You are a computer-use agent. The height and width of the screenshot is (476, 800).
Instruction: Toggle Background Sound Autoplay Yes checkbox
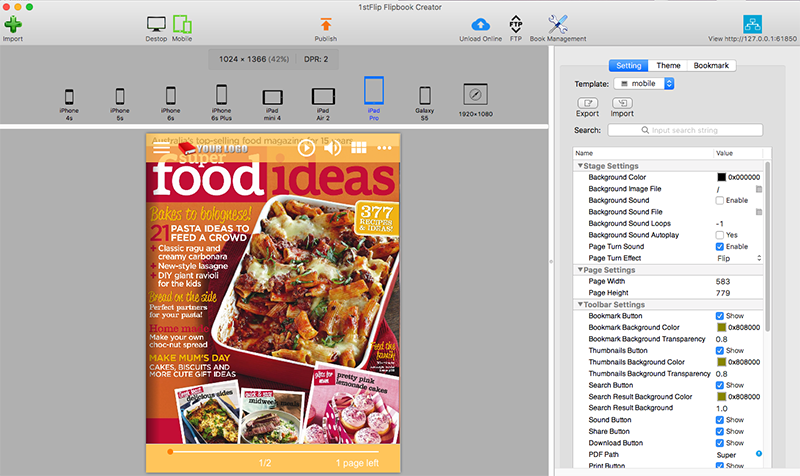(x=719, y=235)
